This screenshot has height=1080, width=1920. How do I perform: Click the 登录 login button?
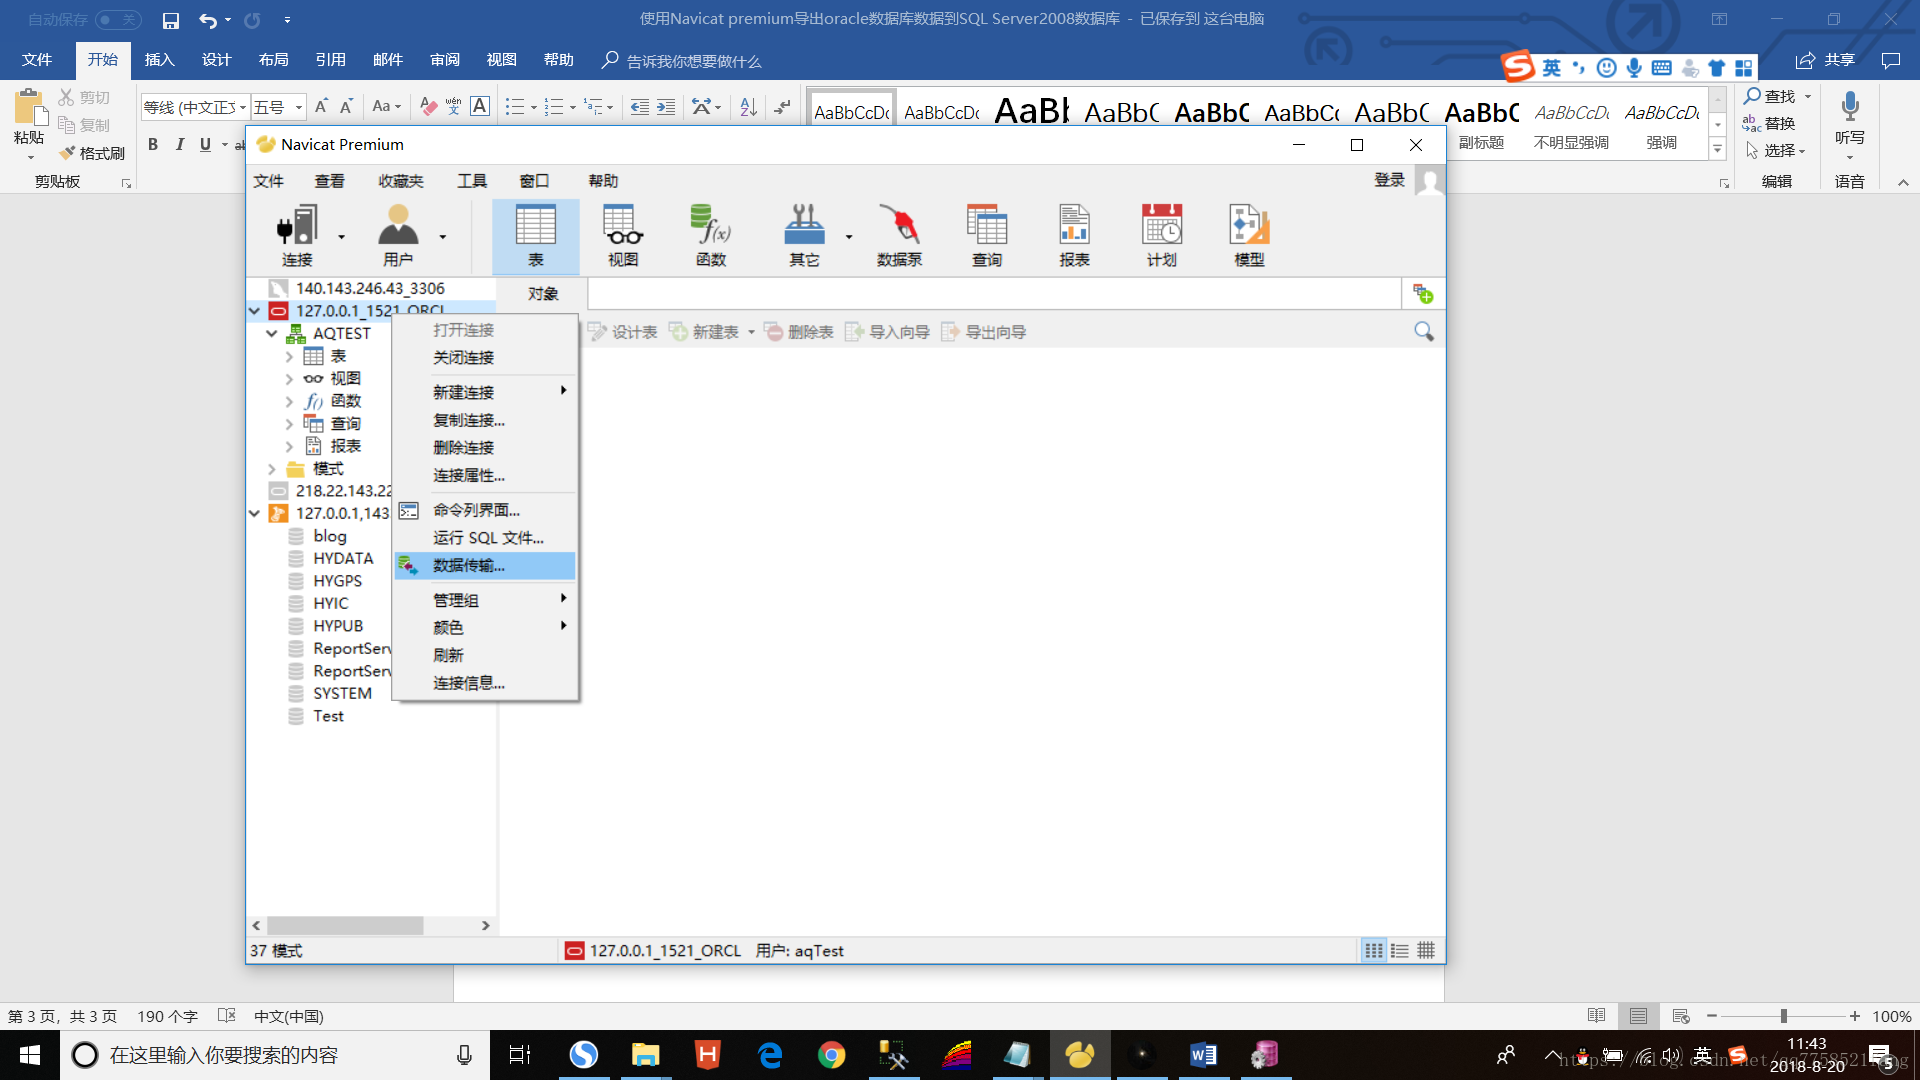1389,180
